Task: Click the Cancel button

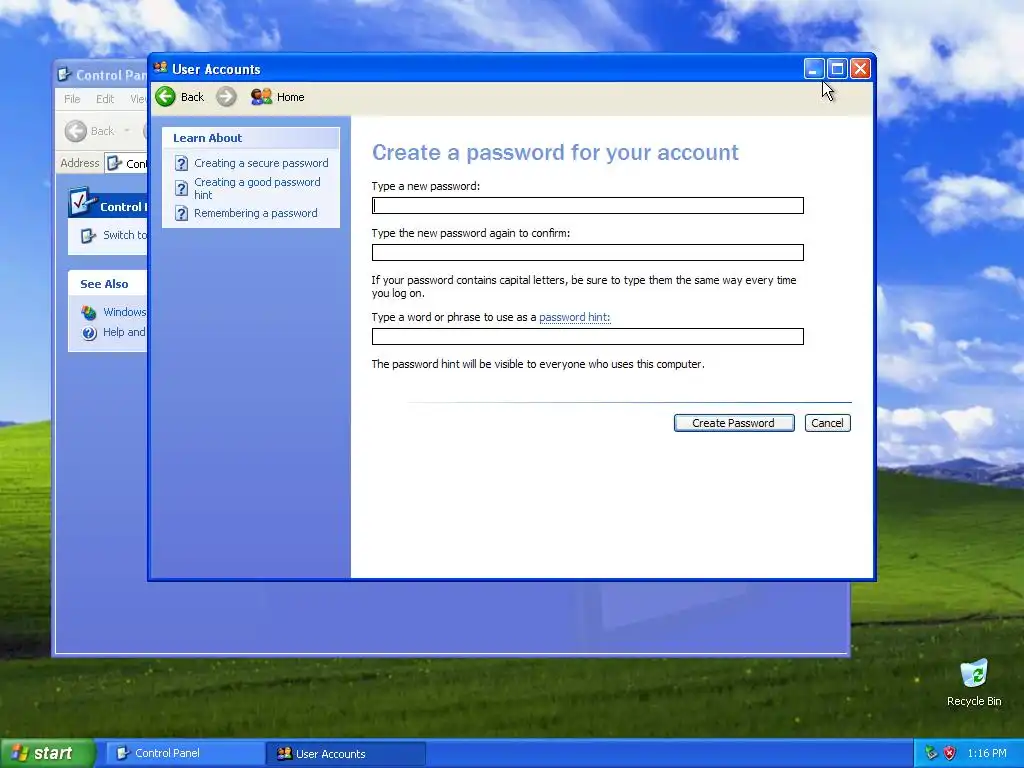Action: point(827,423)
